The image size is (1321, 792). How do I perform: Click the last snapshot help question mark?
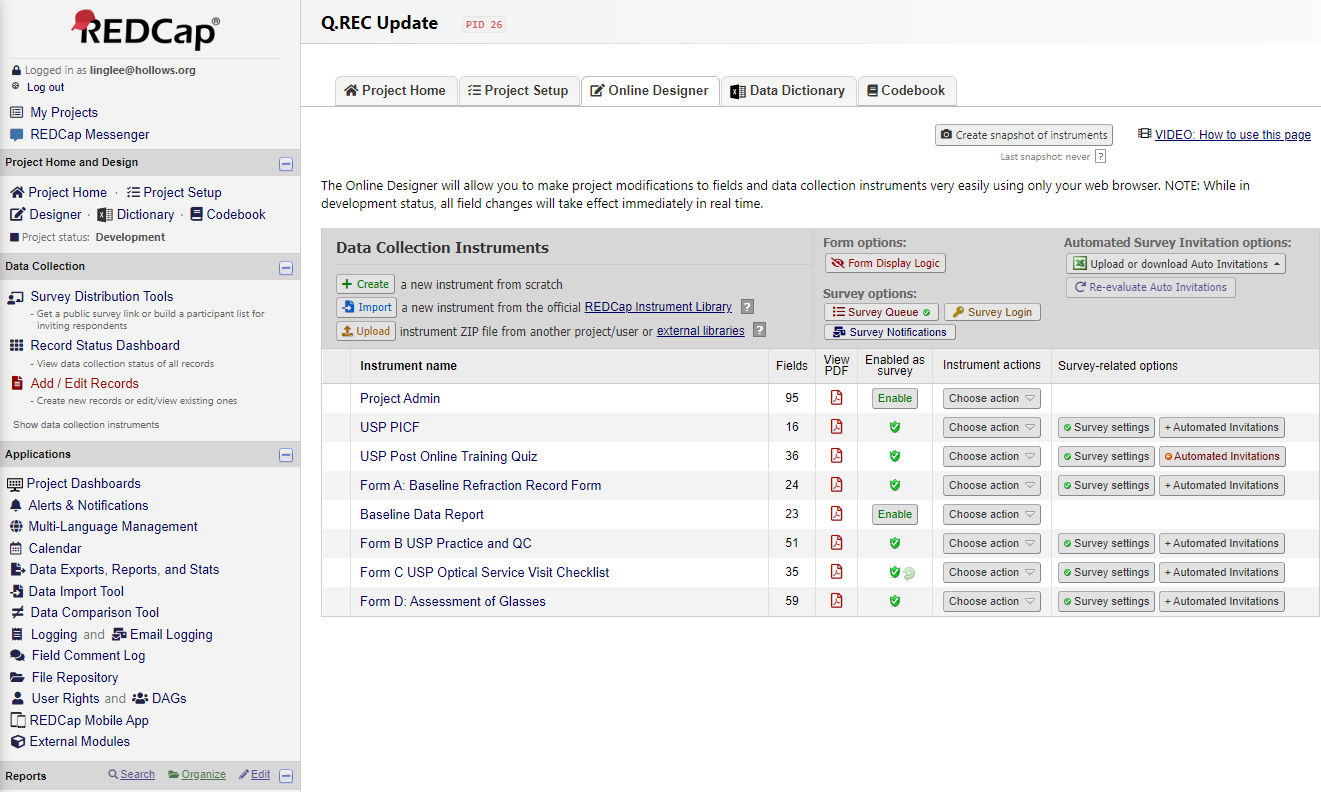[1100, 156]
